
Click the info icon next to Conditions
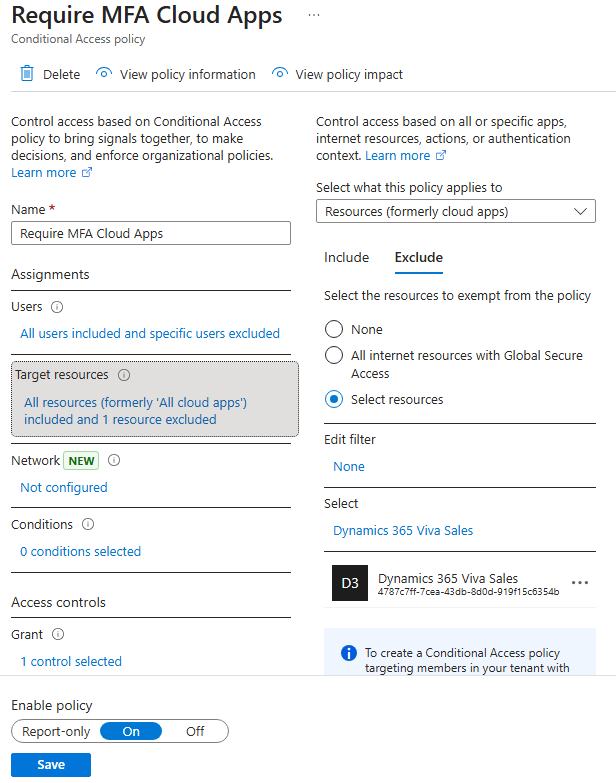[88, 524]
